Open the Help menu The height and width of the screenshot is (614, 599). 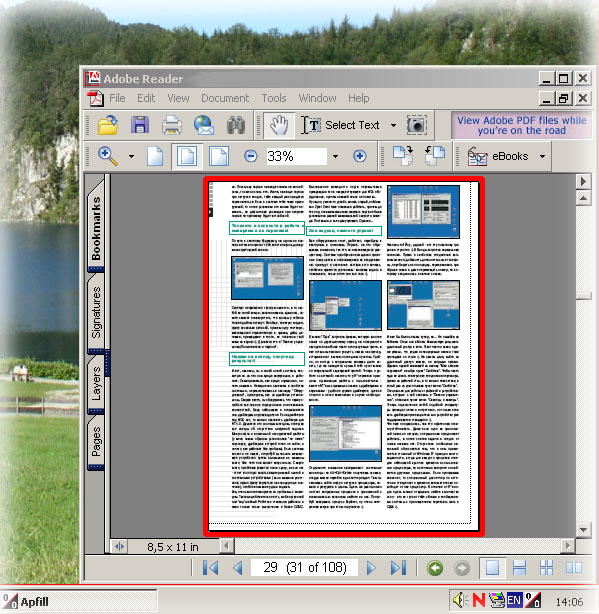click(359, 98)
